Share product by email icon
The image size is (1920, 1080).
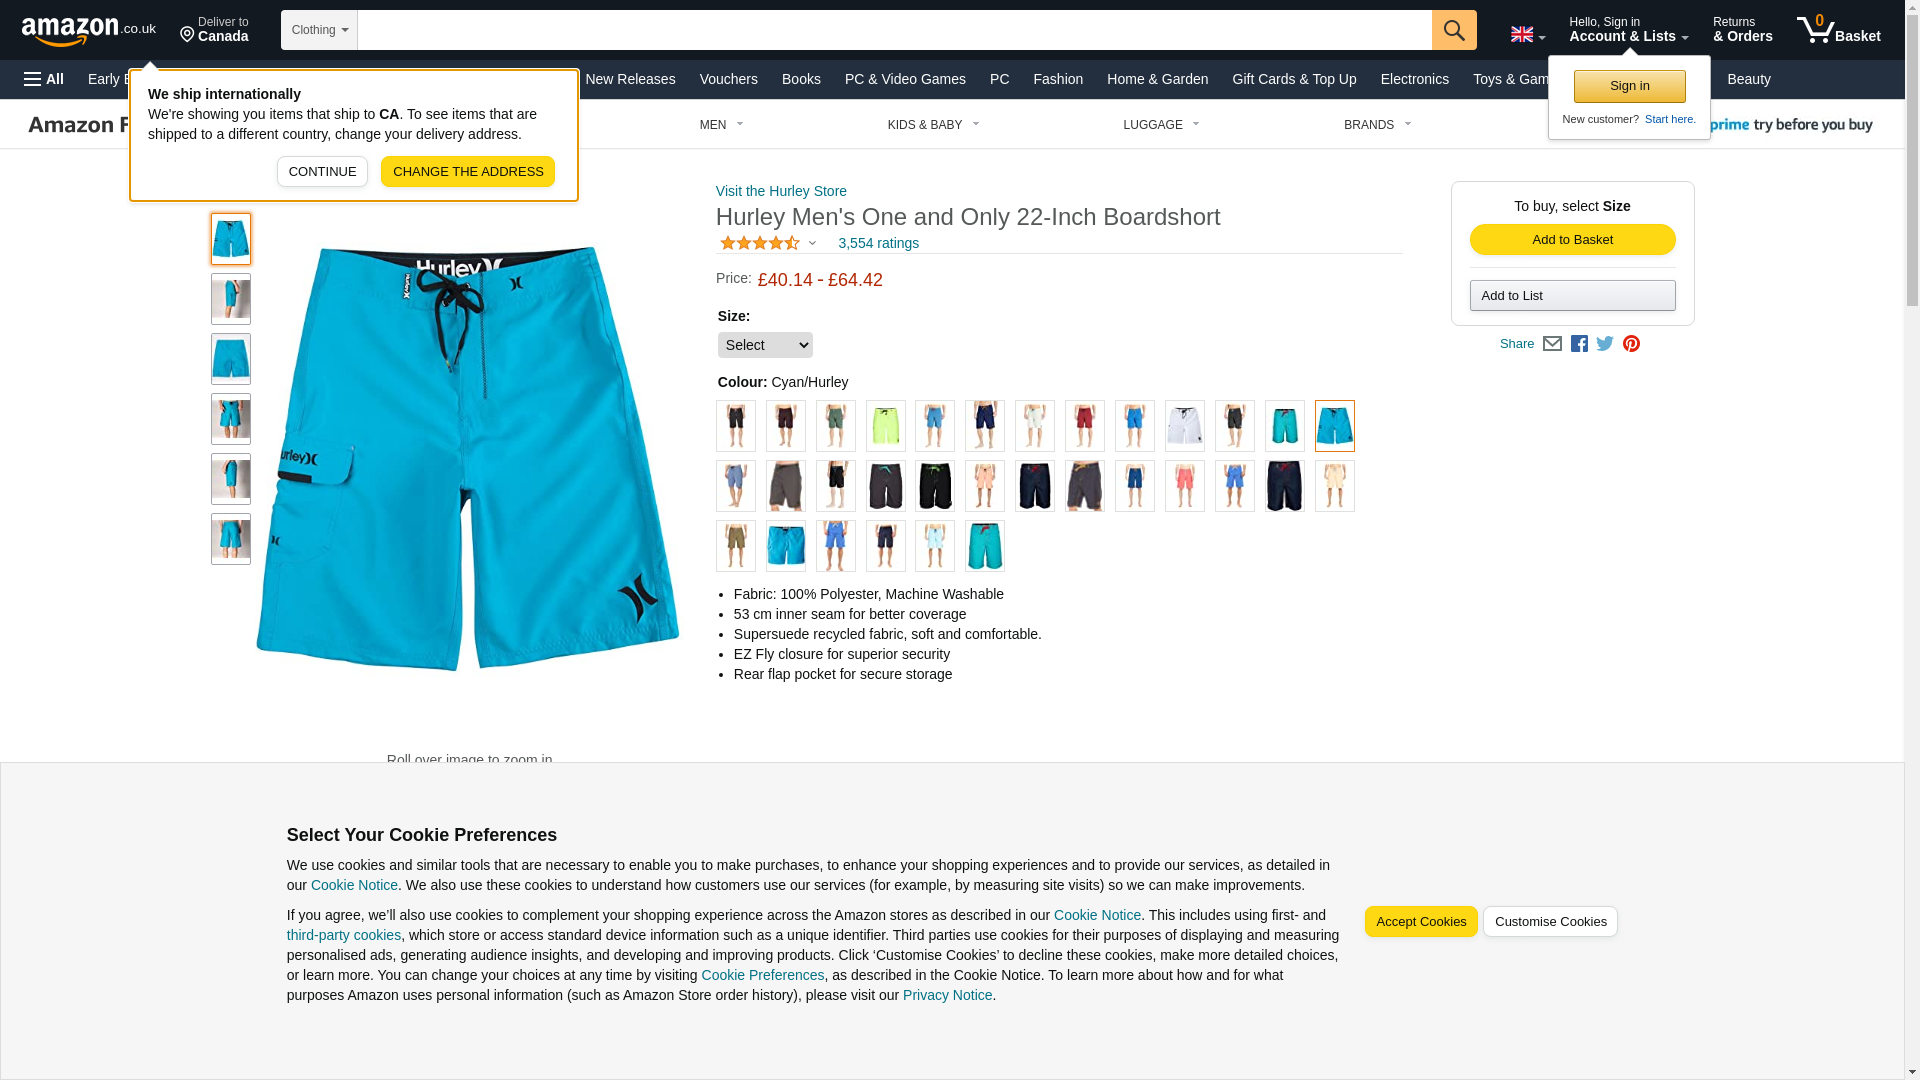(1552, 344)
